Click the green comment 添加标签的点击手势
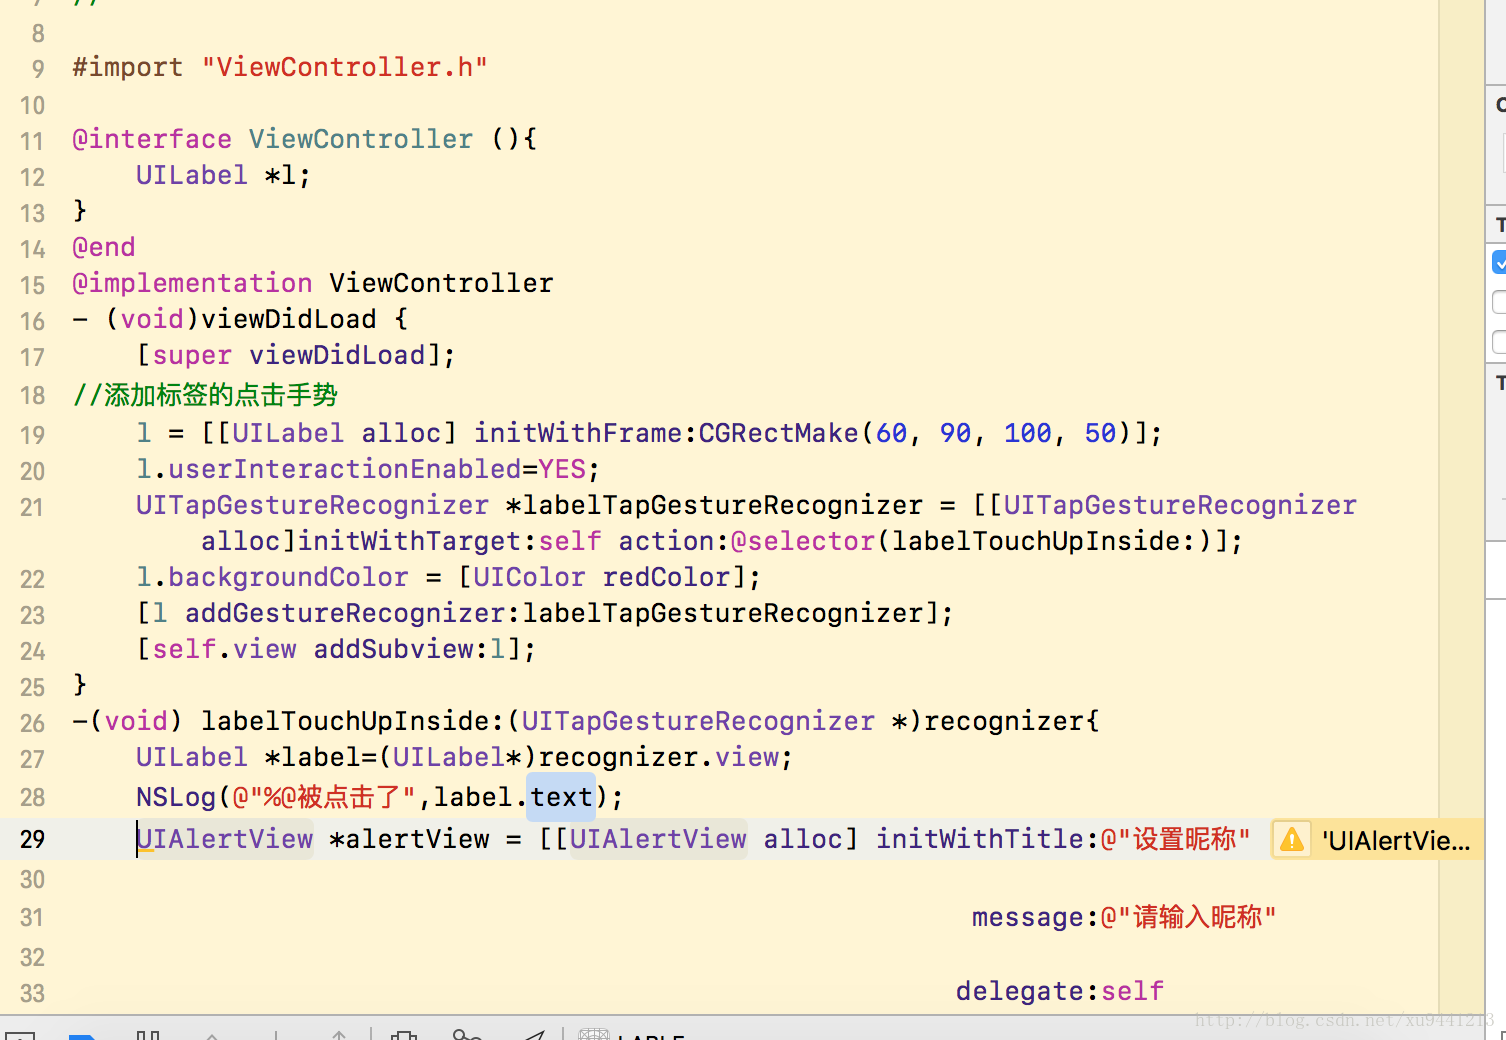The width and height of the screenshot is (1506, 1040). [x=206, y=395]
